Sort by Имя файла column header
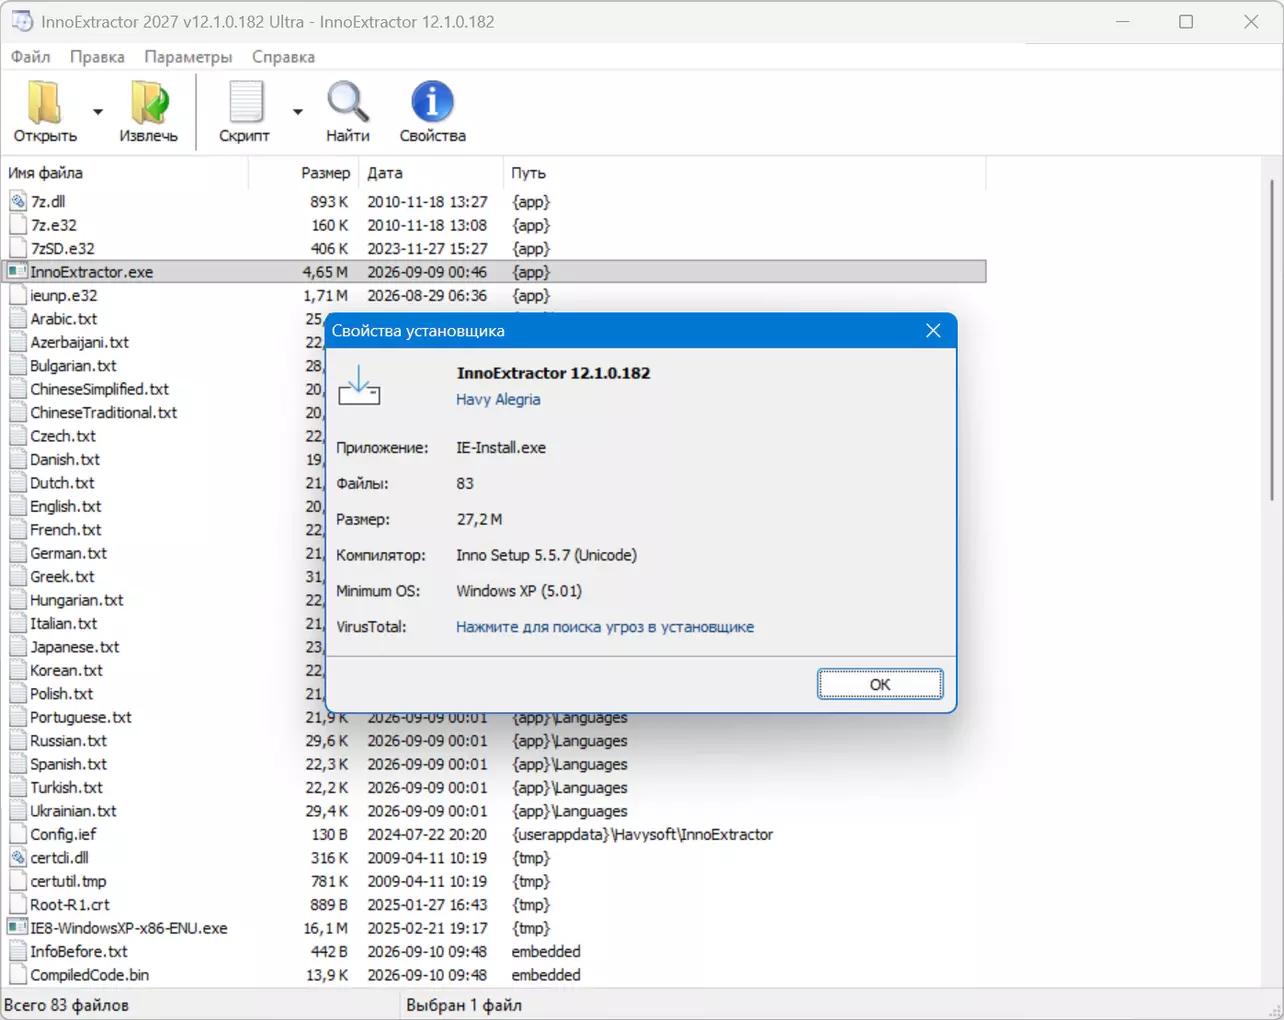This screenshot has height=1020, width=1284. [125, 173]
